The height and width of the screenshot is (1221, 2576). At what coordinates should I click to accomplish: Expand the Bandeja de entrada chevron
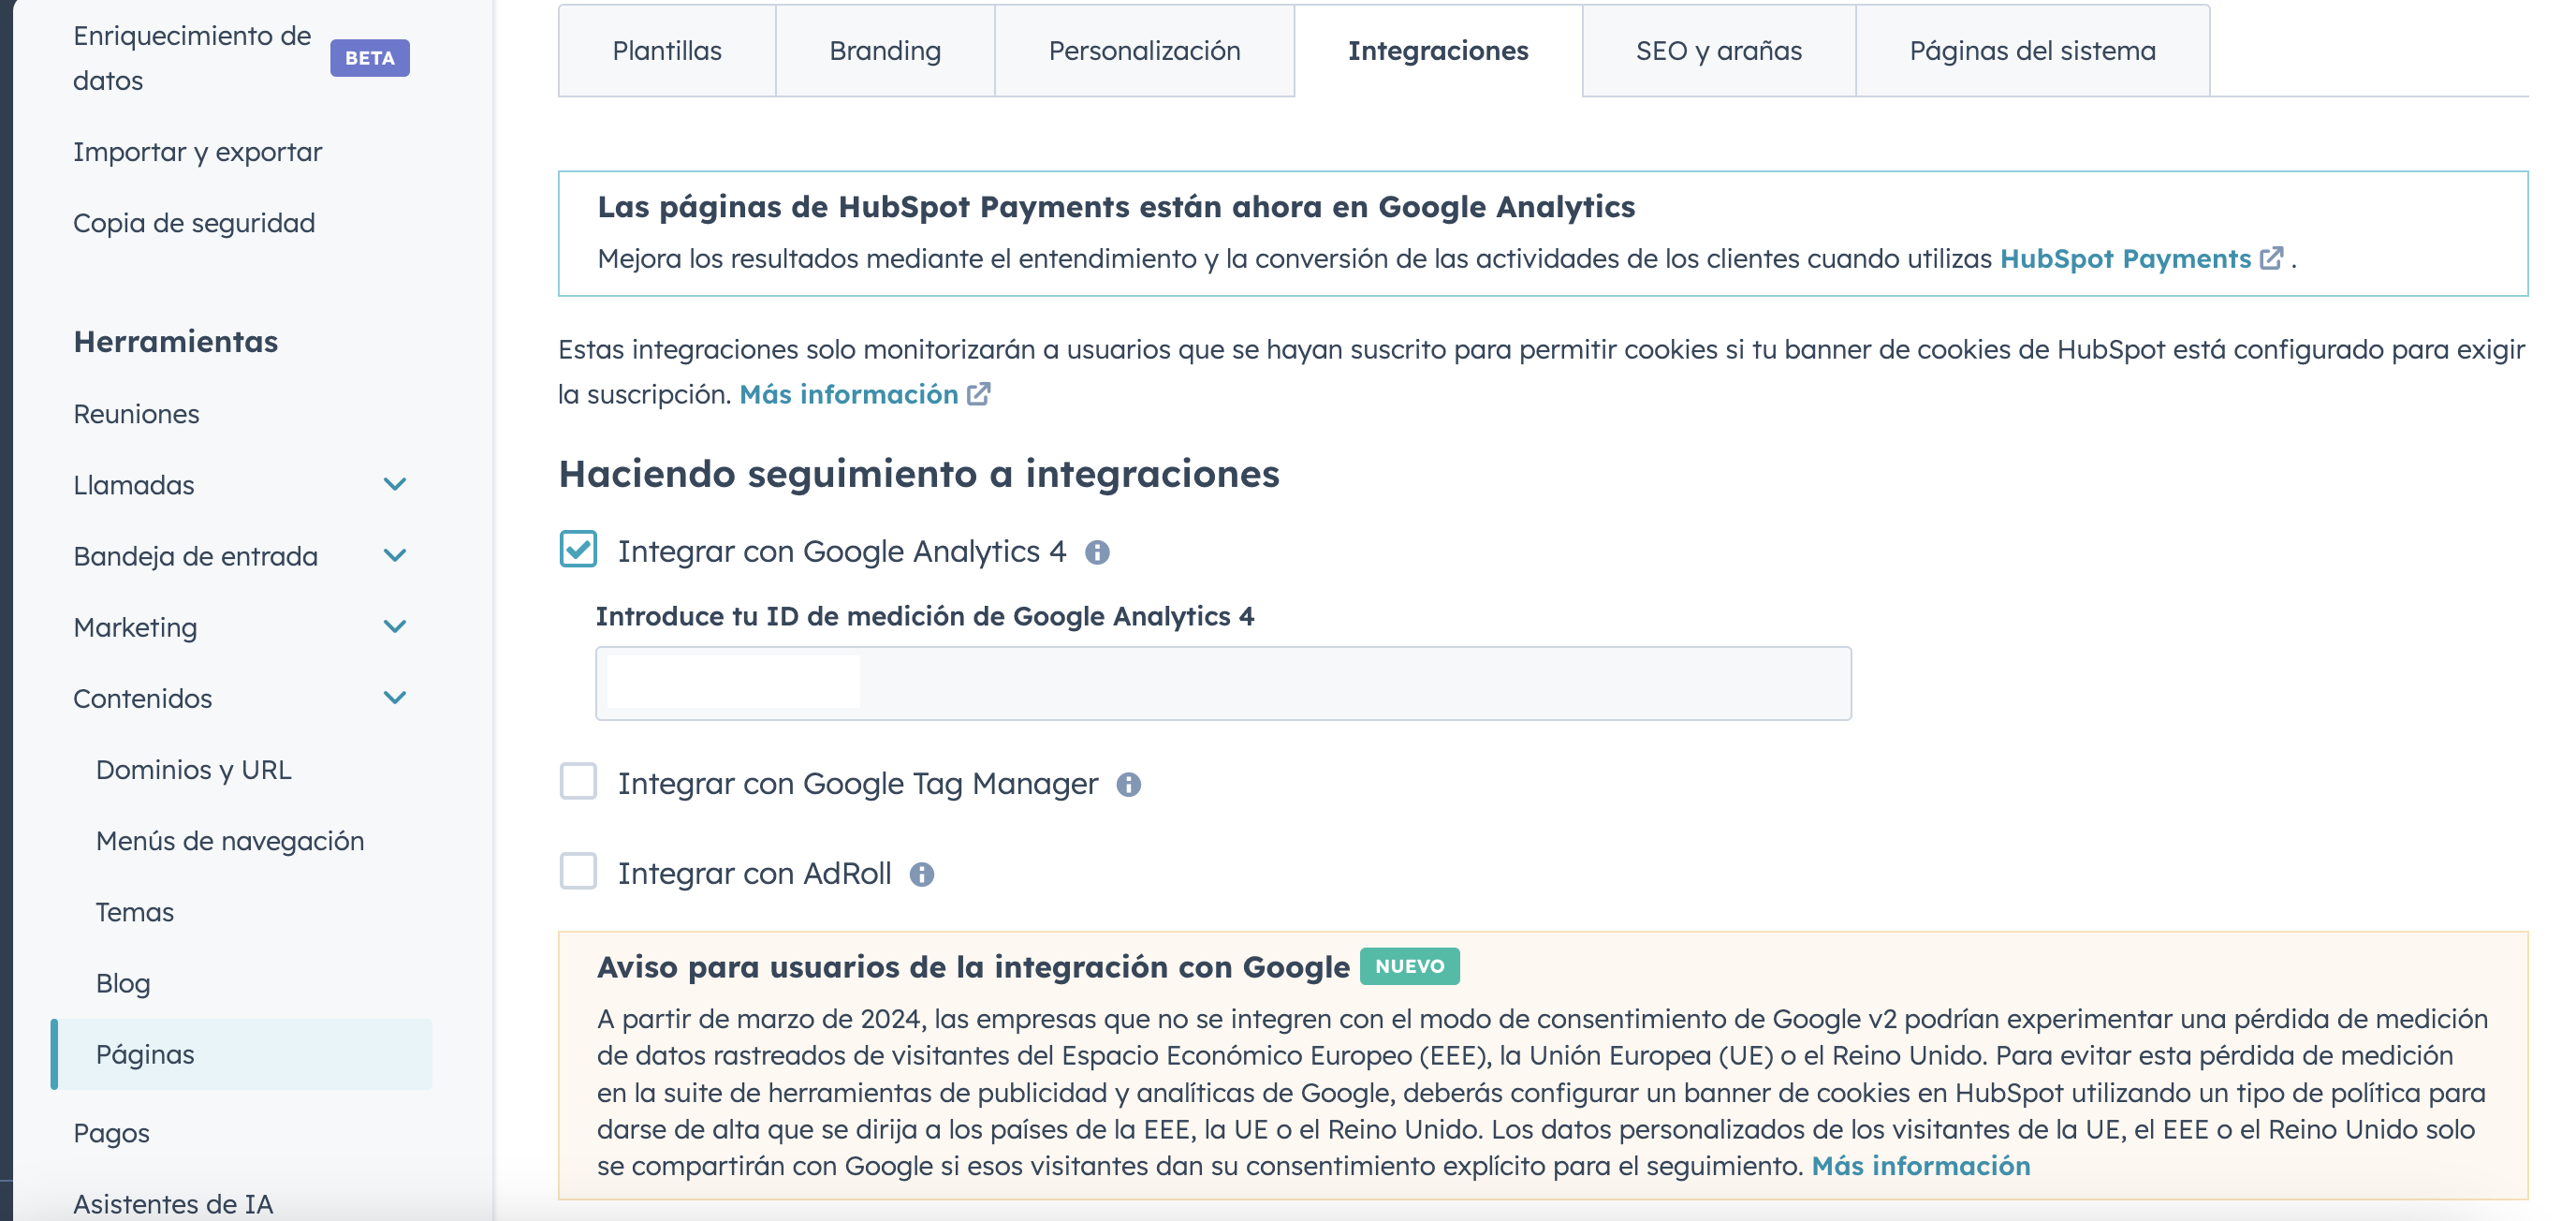click(395, 556)
